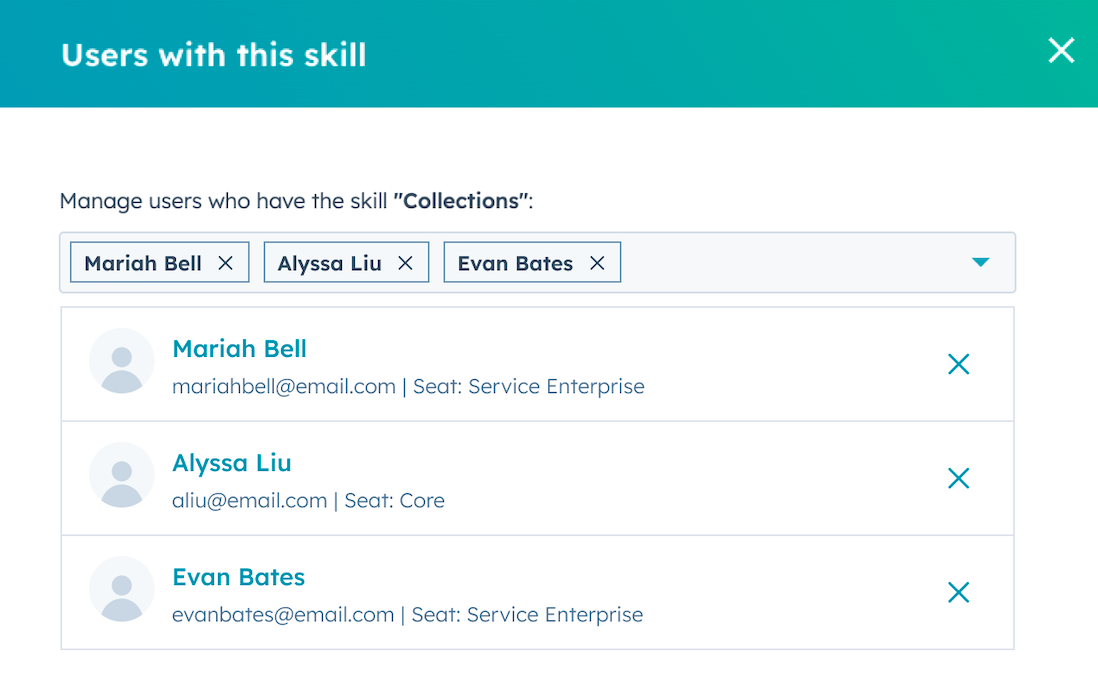Click the Users with this skill title
Screen dimensions: 1098x680
(x=213, y=55)
